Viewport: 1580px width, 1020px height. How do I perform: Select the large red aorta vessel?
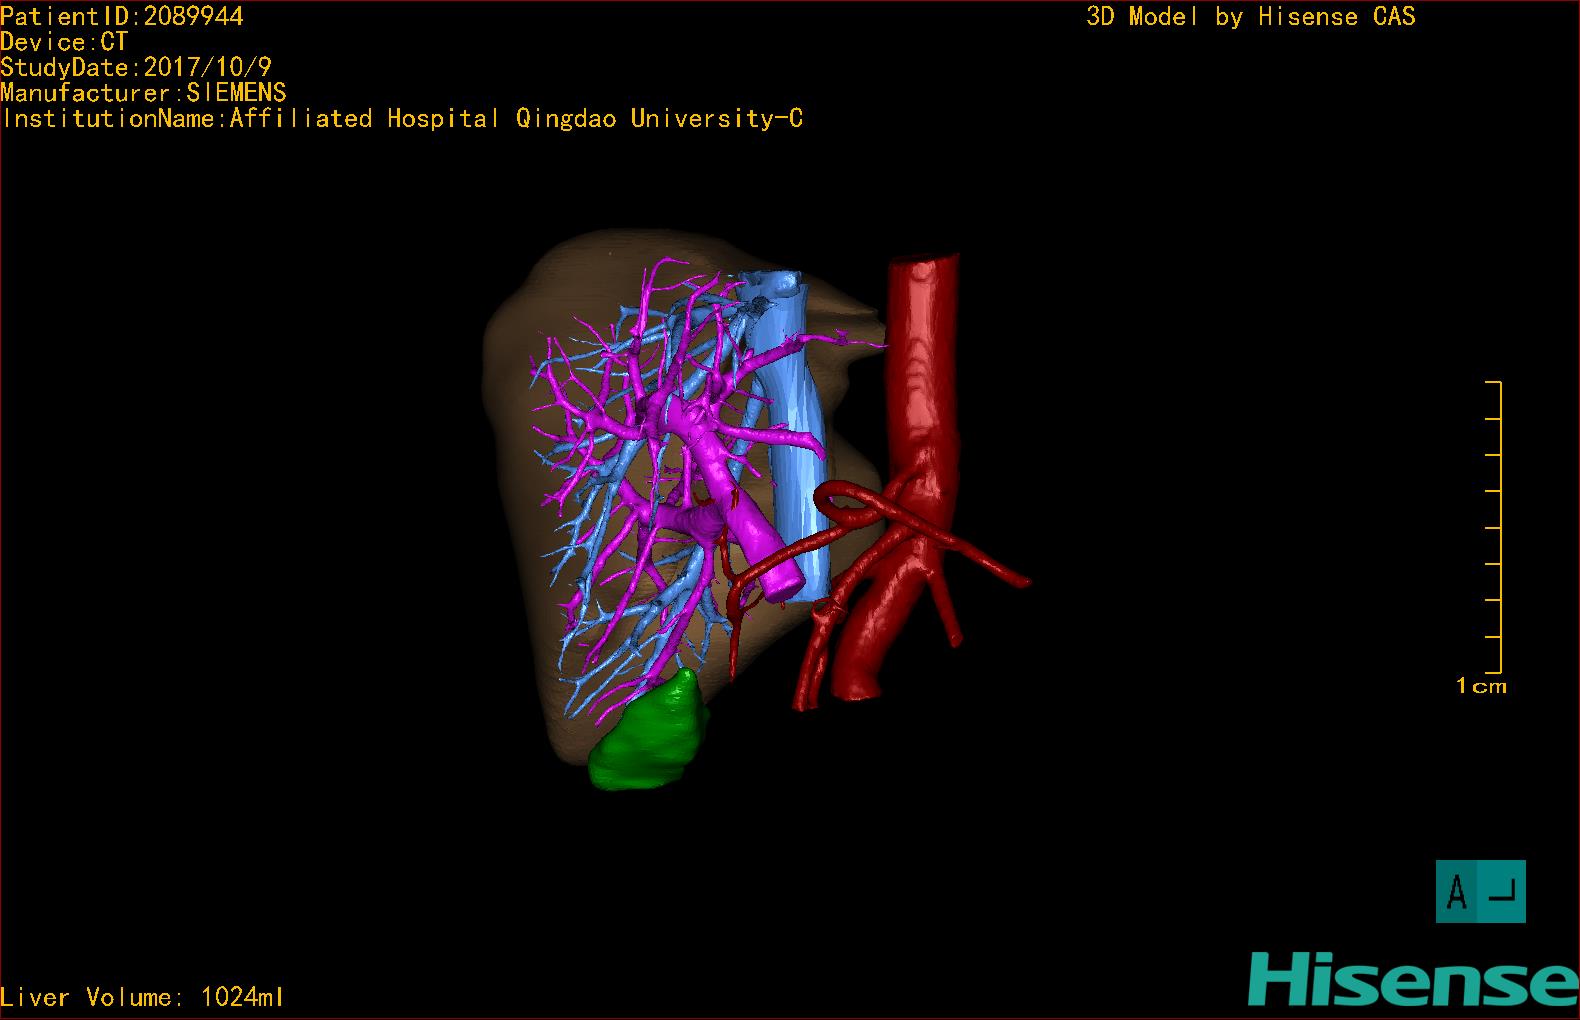(x=918, y=470)
